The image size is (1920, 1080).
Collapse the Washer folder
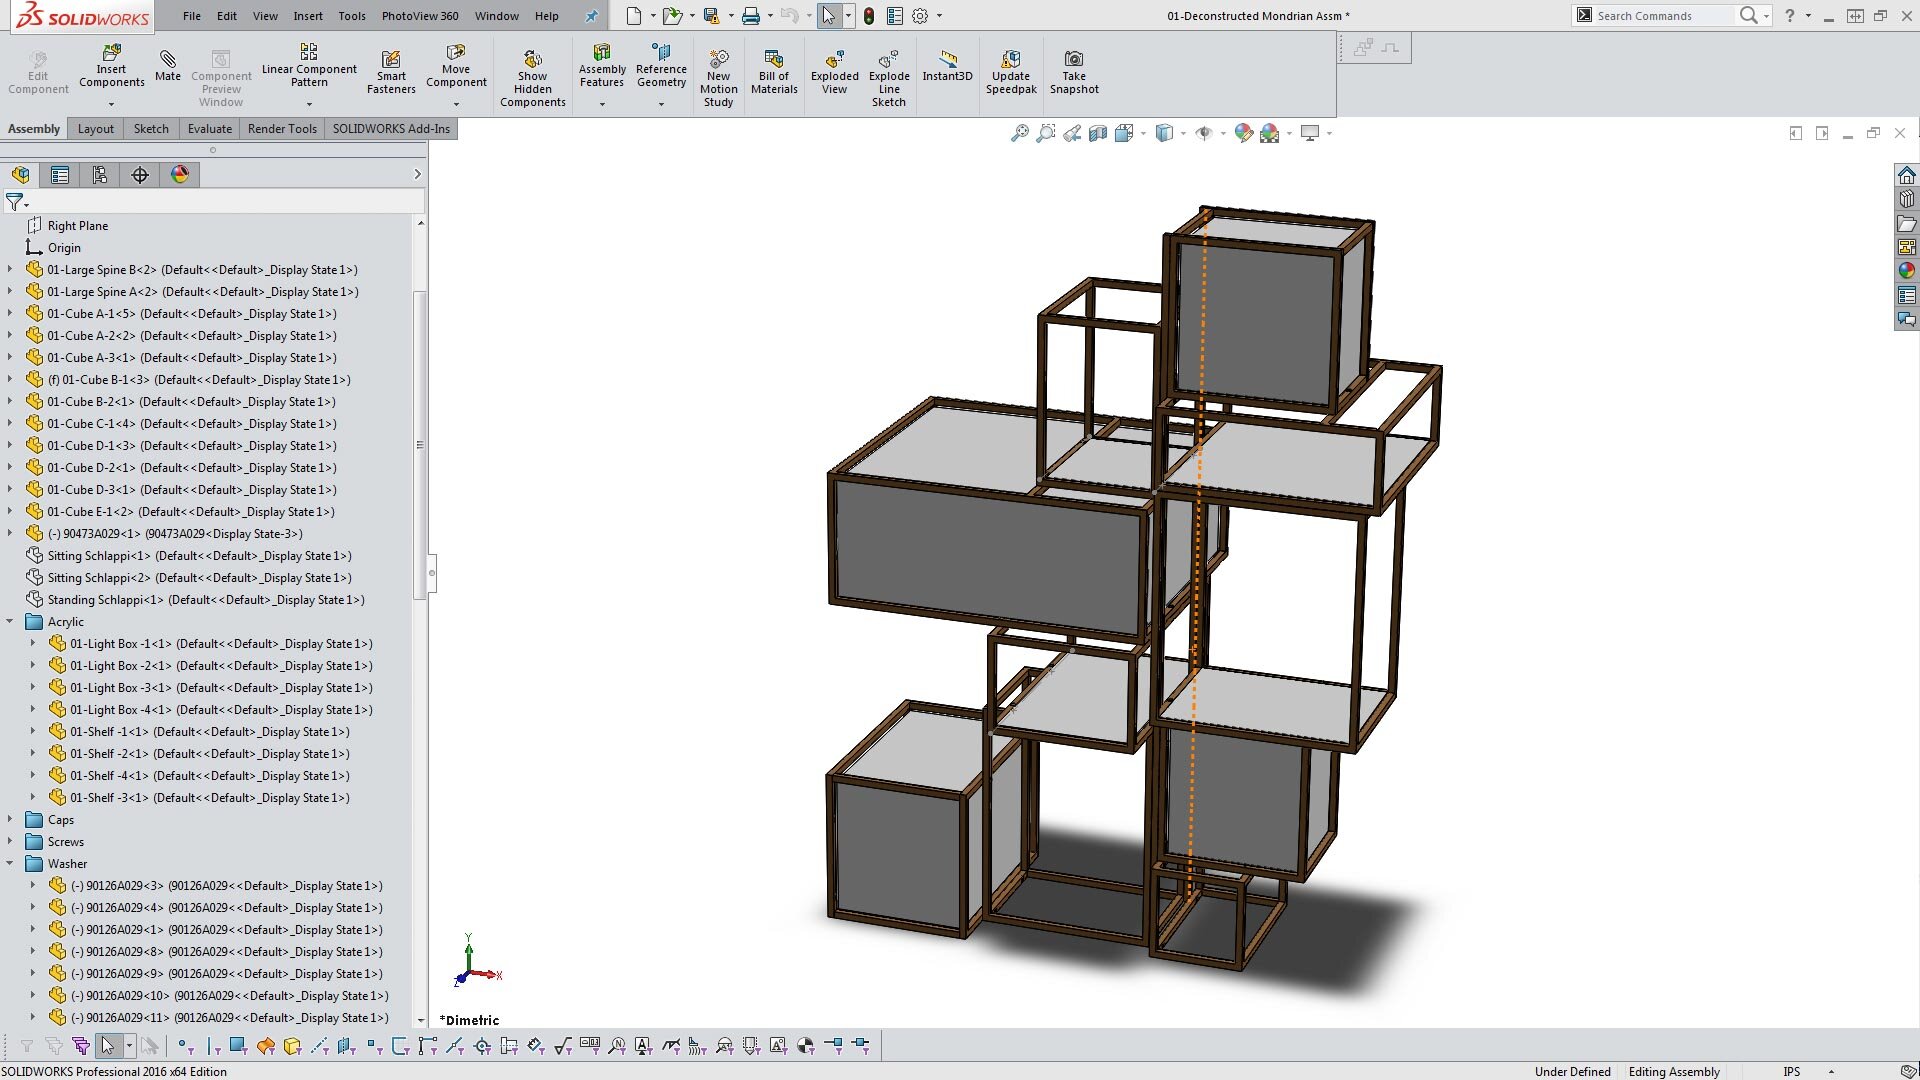click(10, 863)
